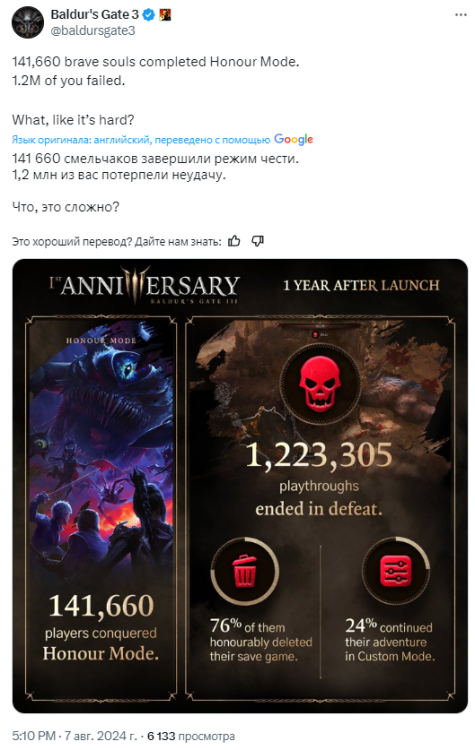Screen dimensions: 475x750
Task: Open the Baldur's Gate 3 profile avatar
Action: pos(28,22)
